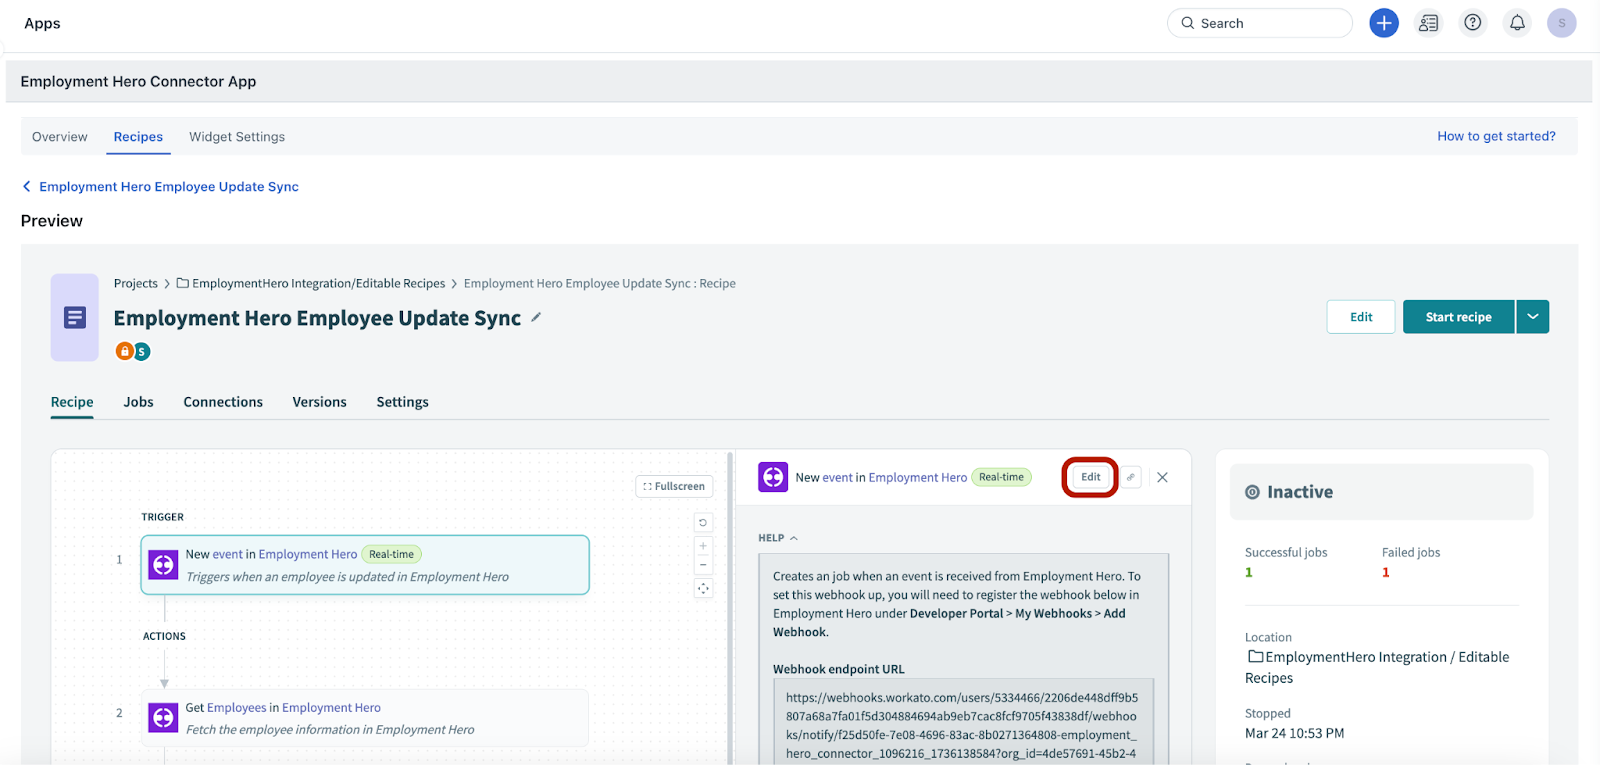
Task: Click Projects in the breadcrumb
Action: click(136, 284)
